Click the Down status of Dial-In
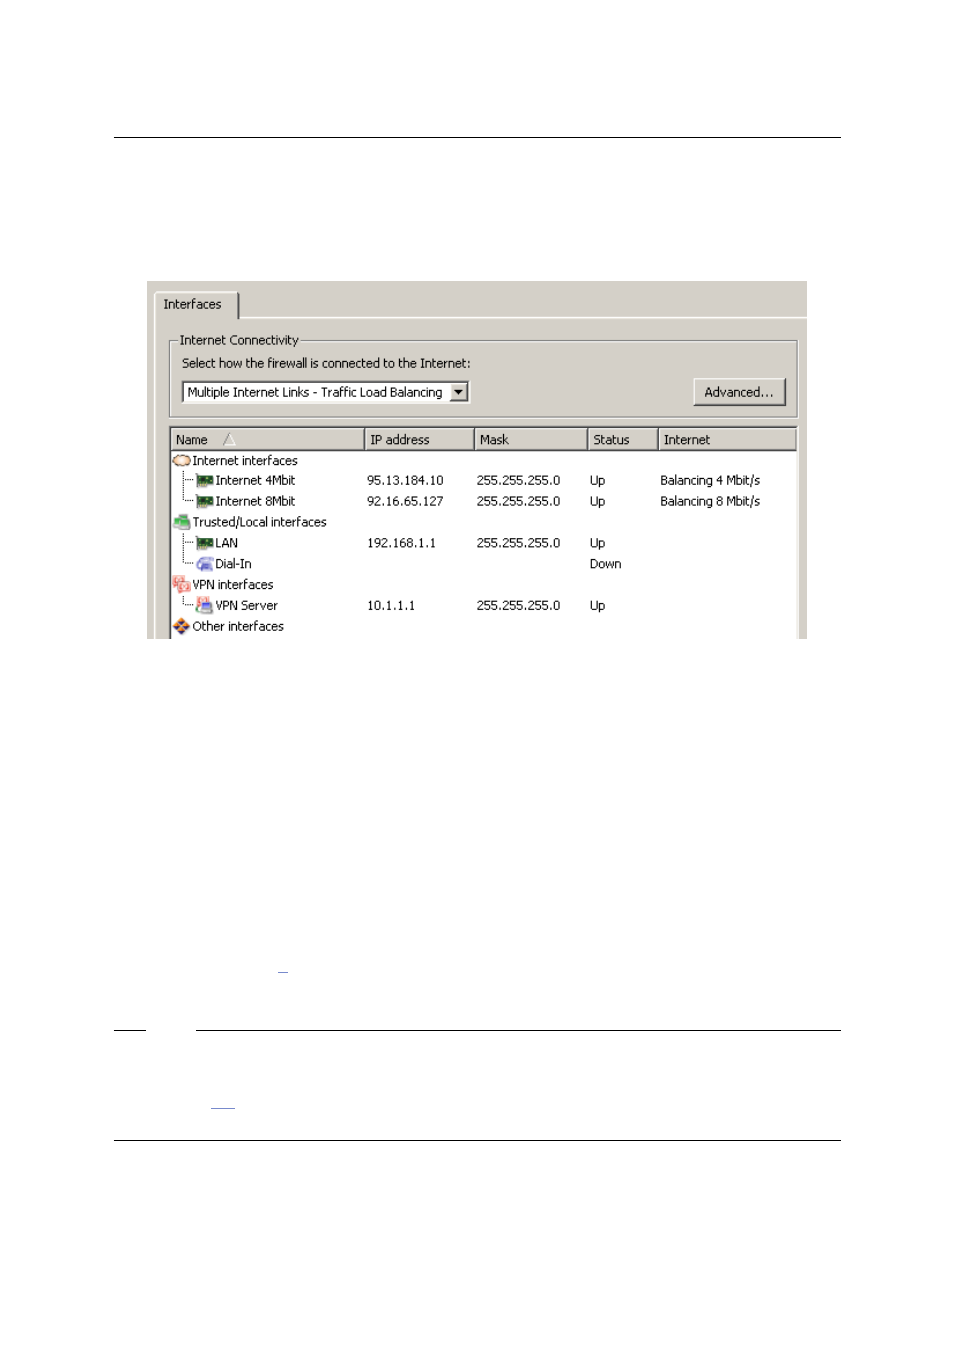 (606, 564)
